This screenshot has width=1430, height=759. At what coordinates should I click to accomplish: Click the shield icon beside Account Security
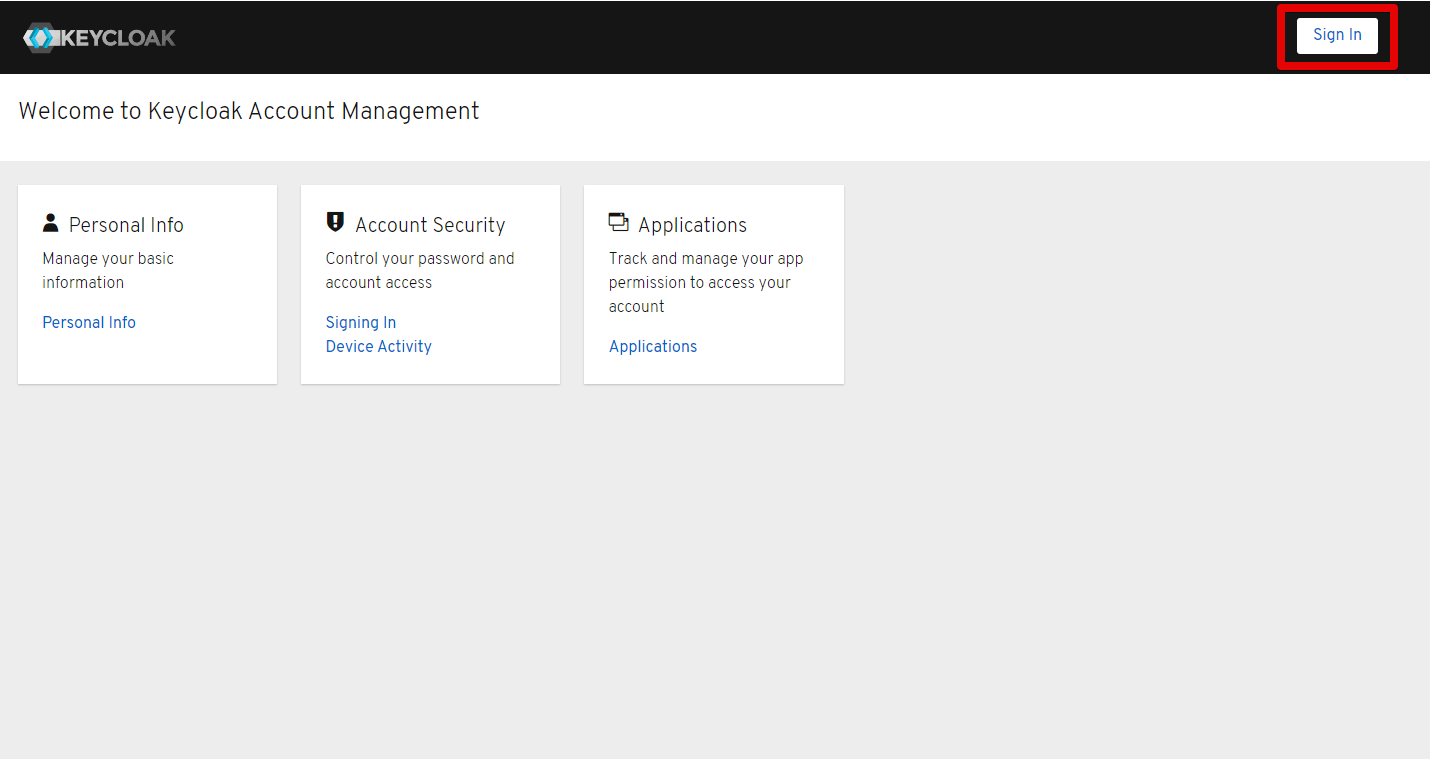335,222
